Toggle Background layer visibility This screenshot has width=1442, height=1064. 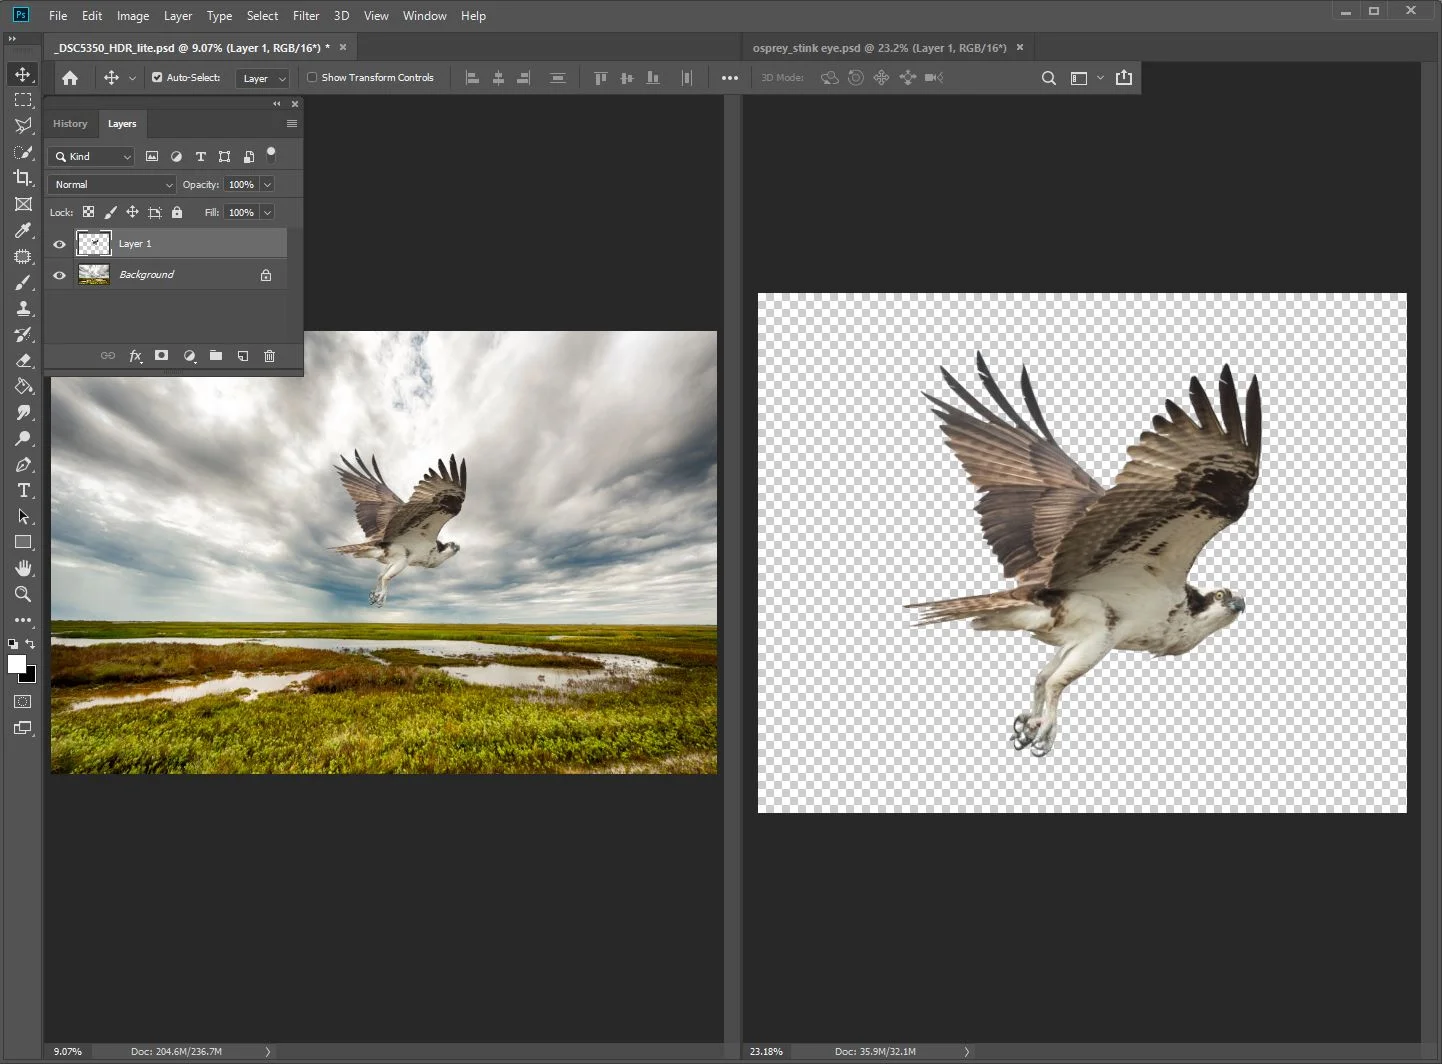point(59,275)
